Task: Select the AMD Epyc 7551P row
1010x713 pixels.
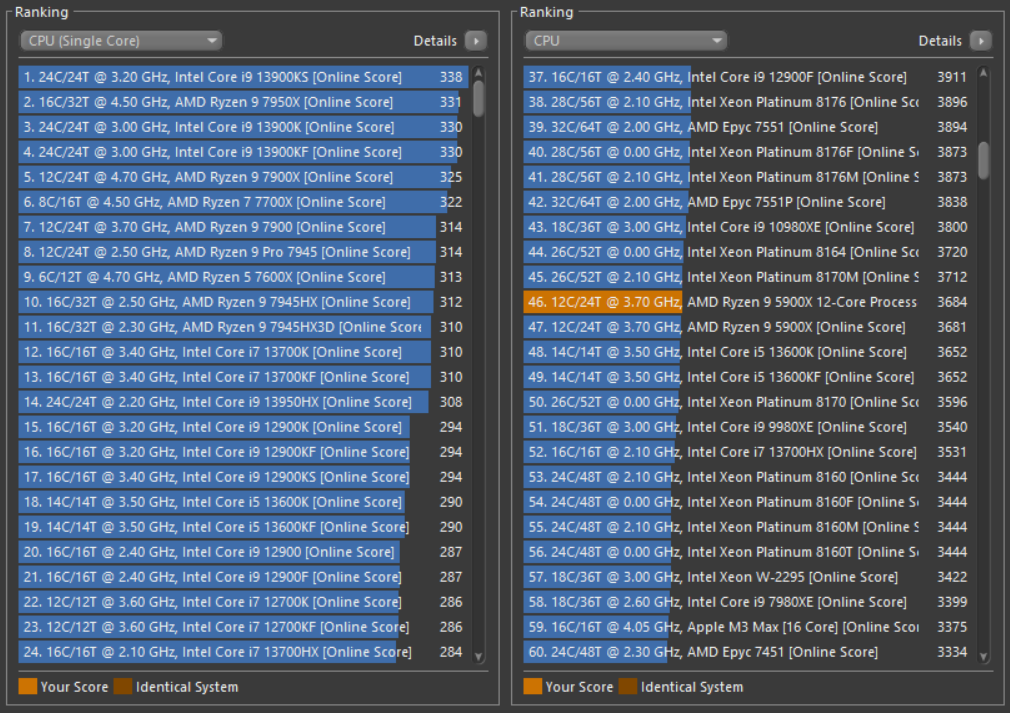Action: pos(748,202)
